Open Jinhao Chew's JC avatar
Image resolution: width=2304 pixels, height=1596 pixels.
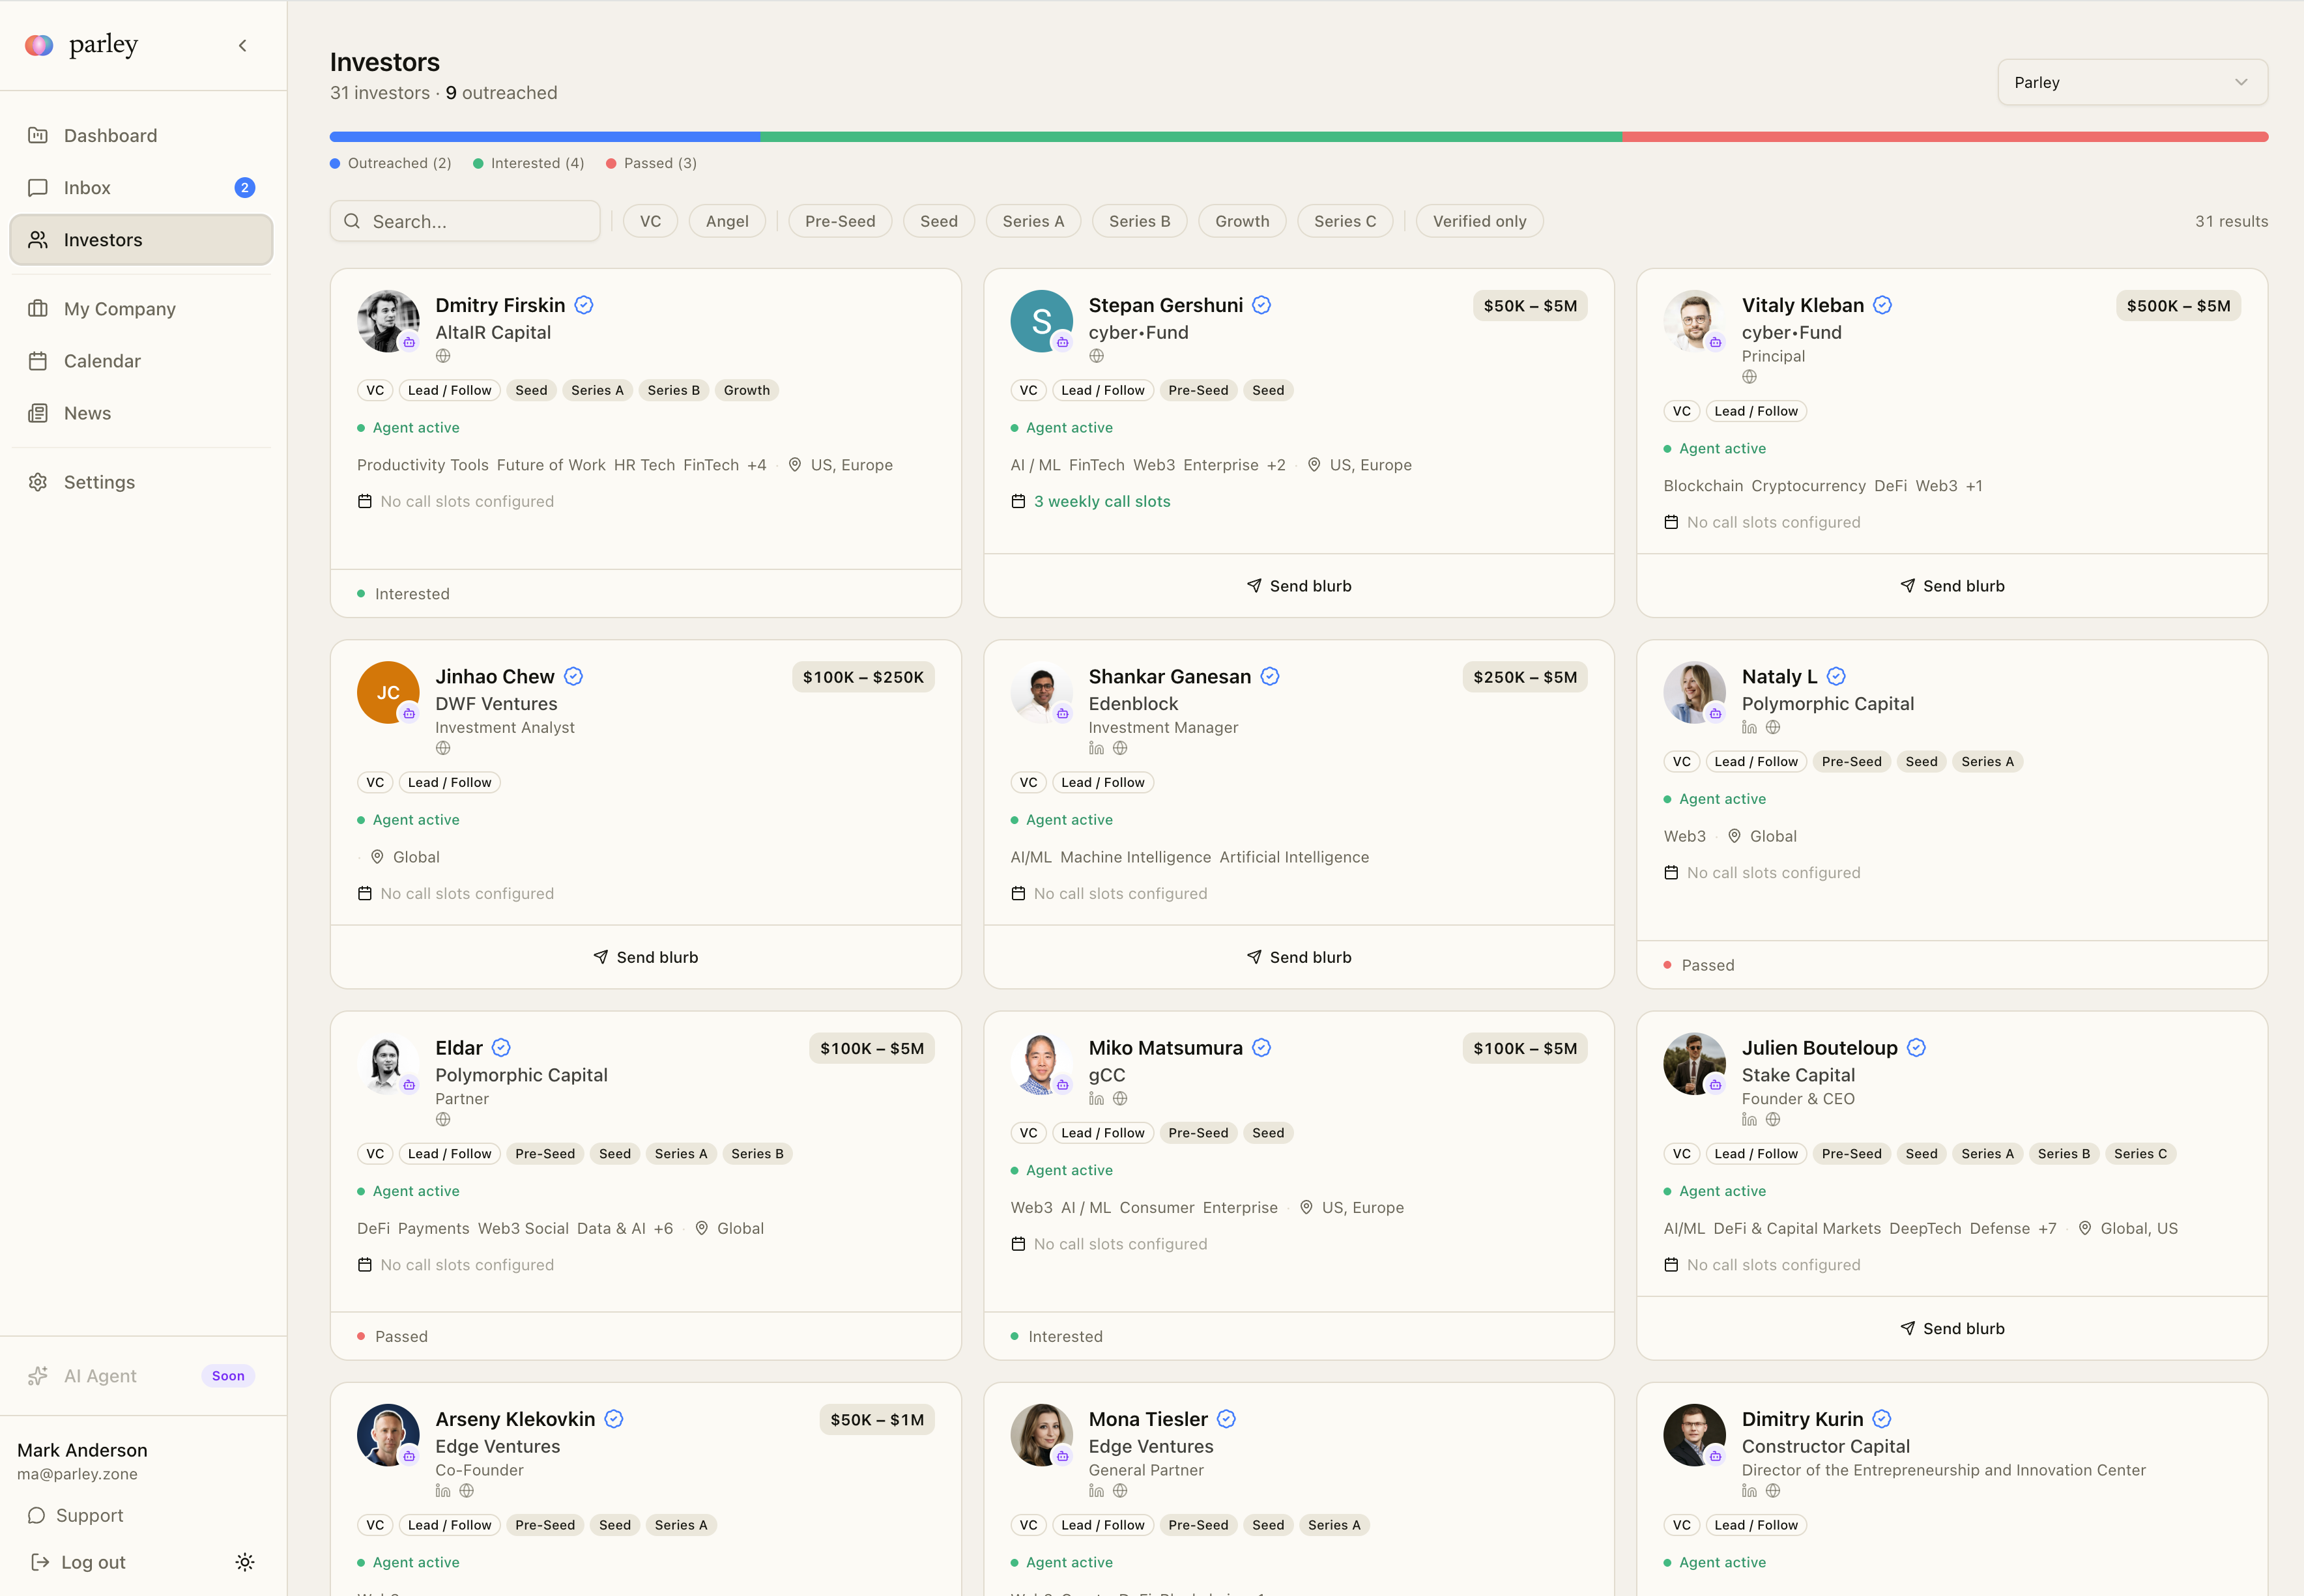coord(388,692)
